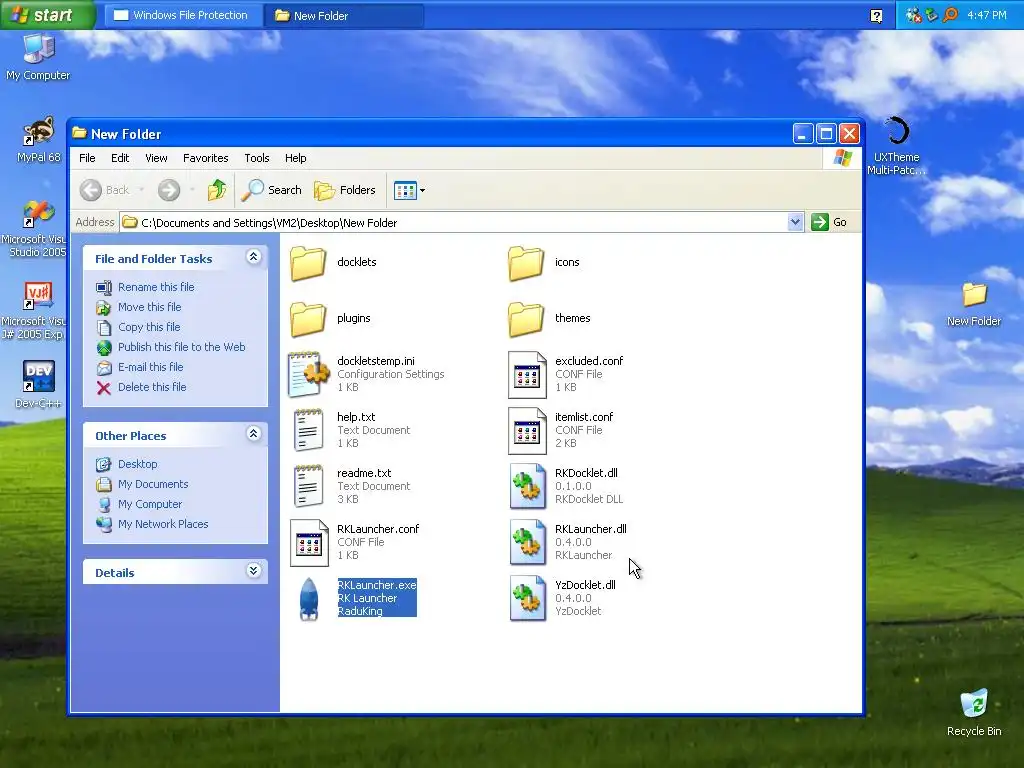The width and height of the screenshot is (1024, 768).
Task: Open the View menu
Action: 156,158
